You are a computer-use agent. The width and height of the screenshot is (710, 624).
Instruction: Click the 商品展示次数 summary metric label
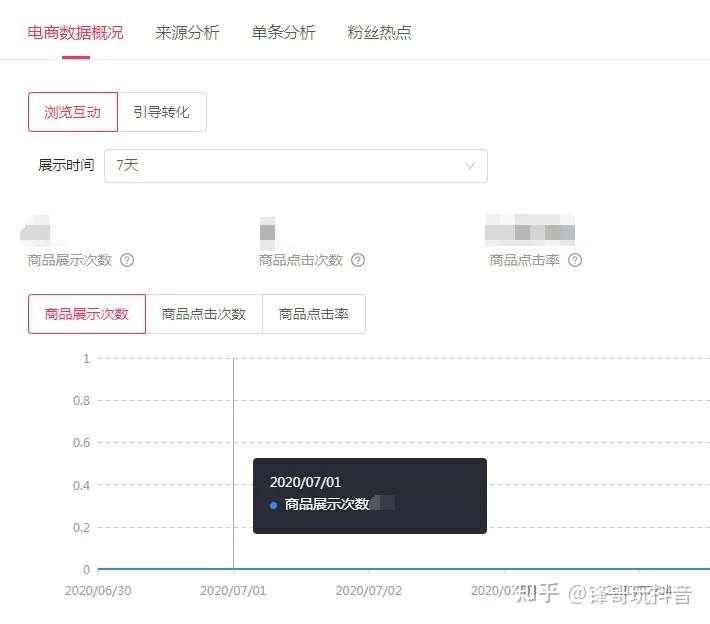[x=69, y=260]
